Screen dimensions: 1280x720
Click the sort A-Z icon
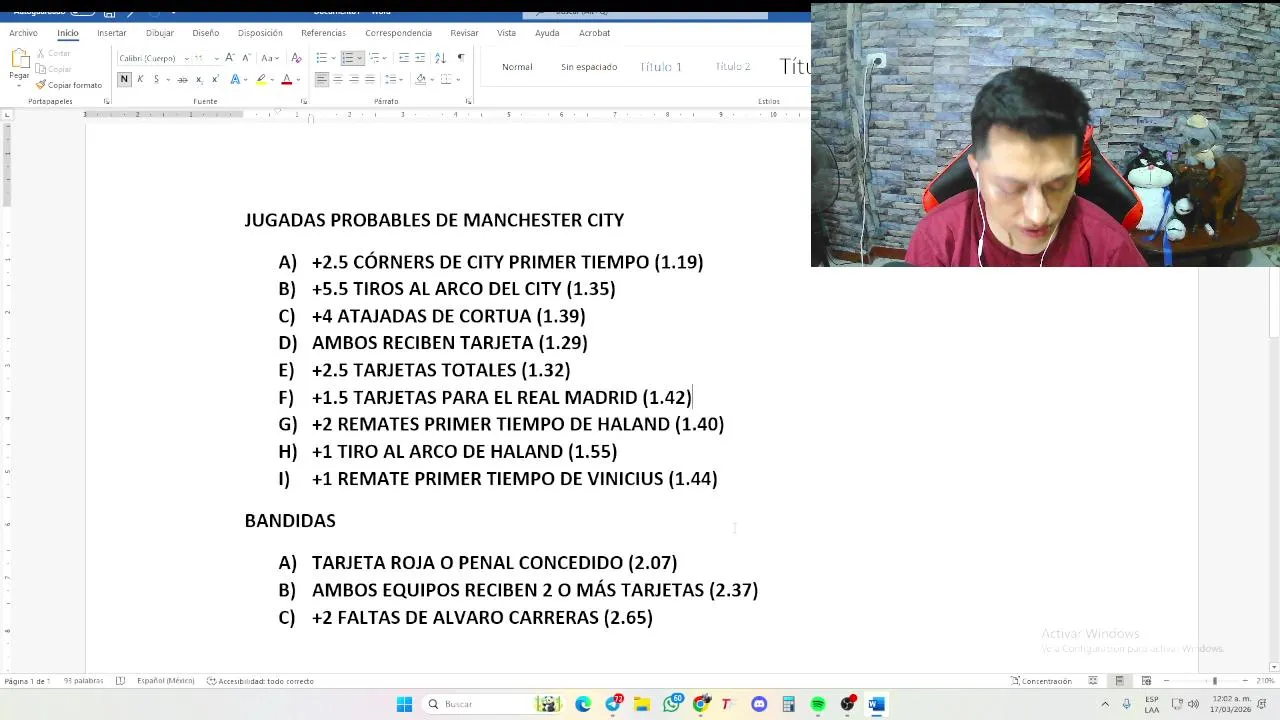440,57
